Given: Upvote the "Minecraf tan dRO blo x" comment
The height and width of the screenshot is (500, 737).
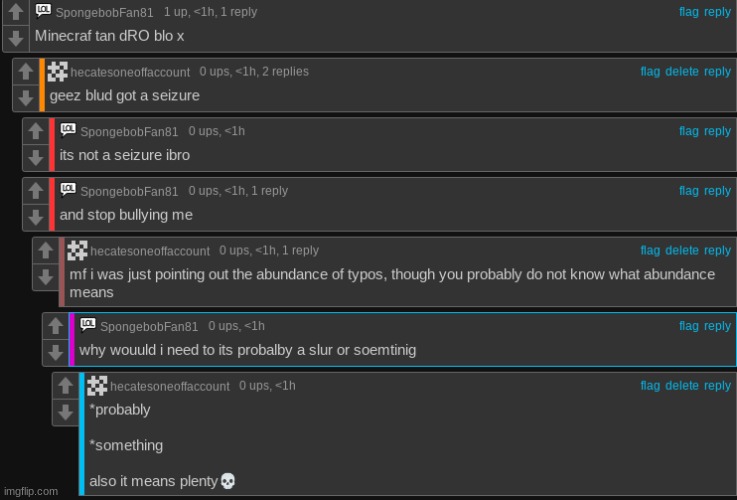Looking at the screenshot, I should point(15,13).
